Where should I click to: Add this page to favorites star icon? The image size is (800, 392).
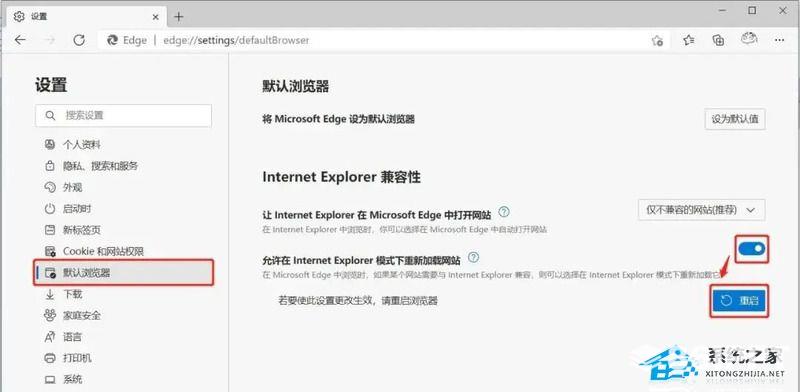click(657, 40)
